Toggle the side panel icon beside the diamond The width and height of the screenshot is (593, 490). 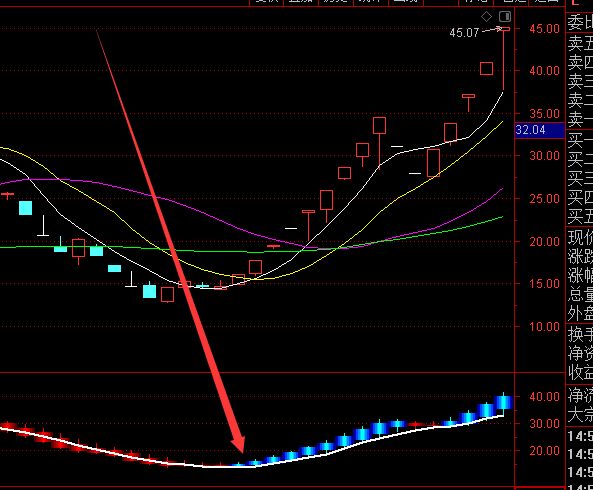[x=505, y=17]
